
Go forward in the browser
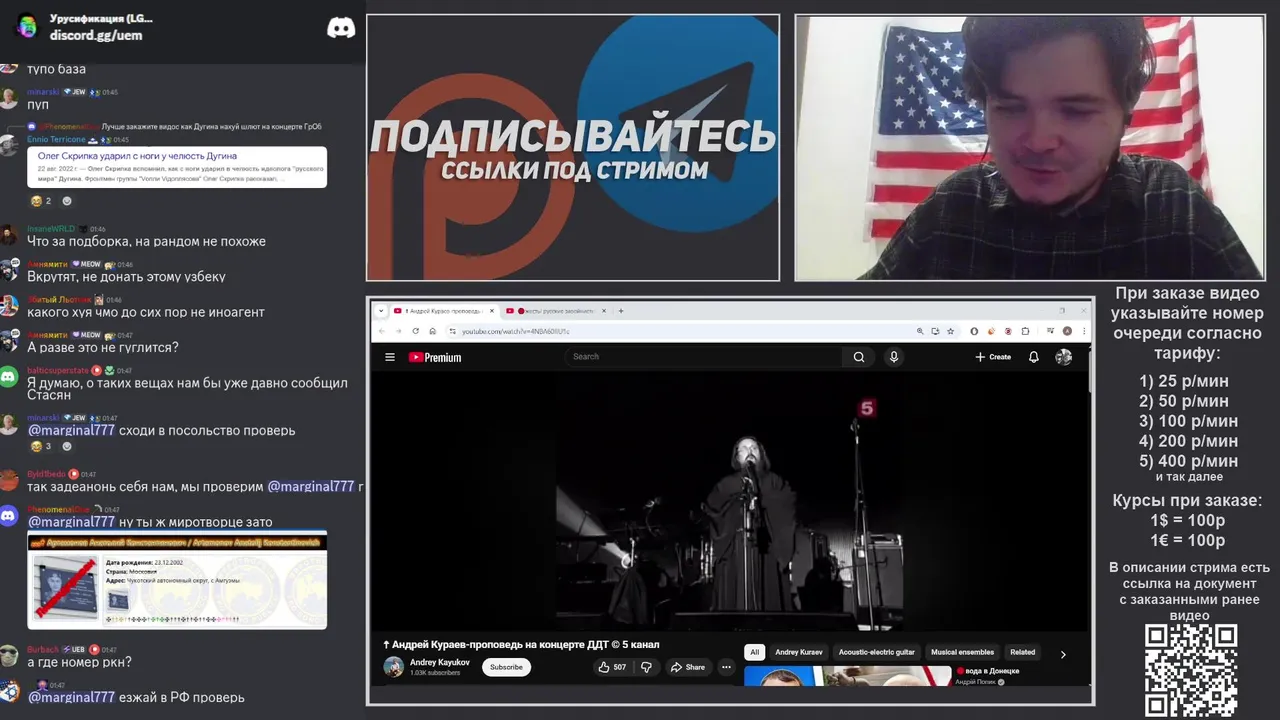pos(399,331)
